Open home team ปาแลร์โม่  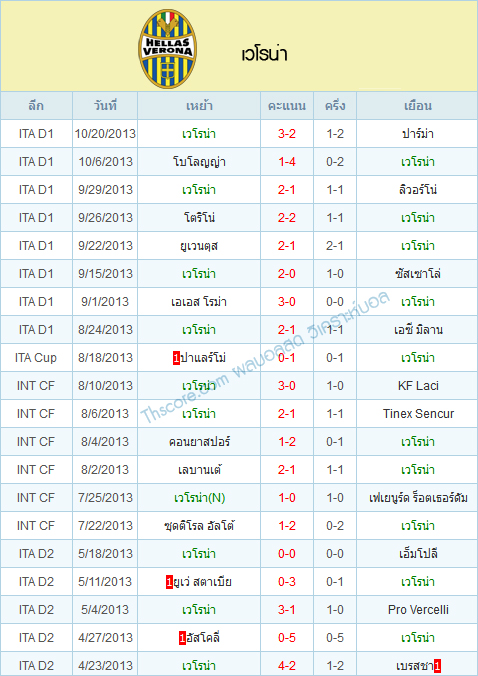203,358
